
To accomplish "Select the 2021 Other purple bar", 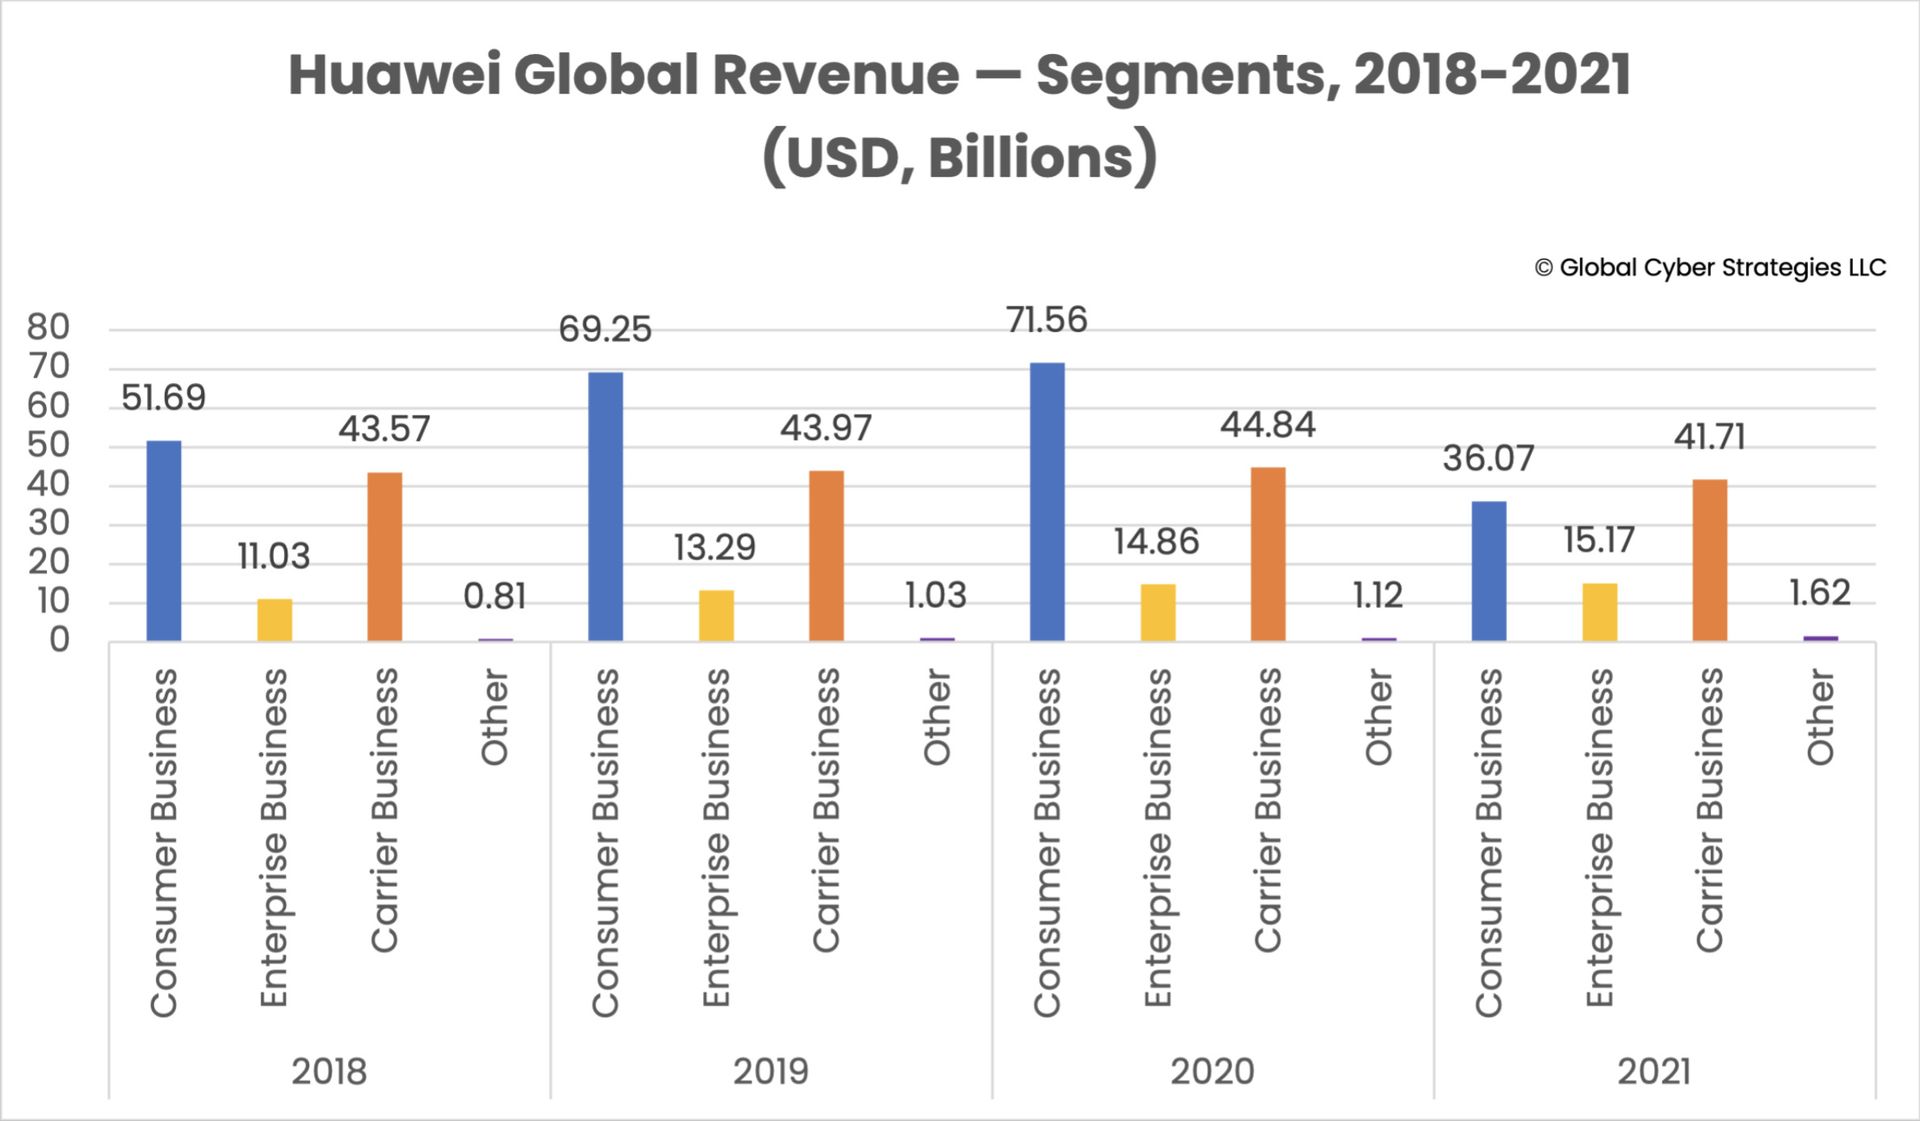I will click(x=1820, y=638).
